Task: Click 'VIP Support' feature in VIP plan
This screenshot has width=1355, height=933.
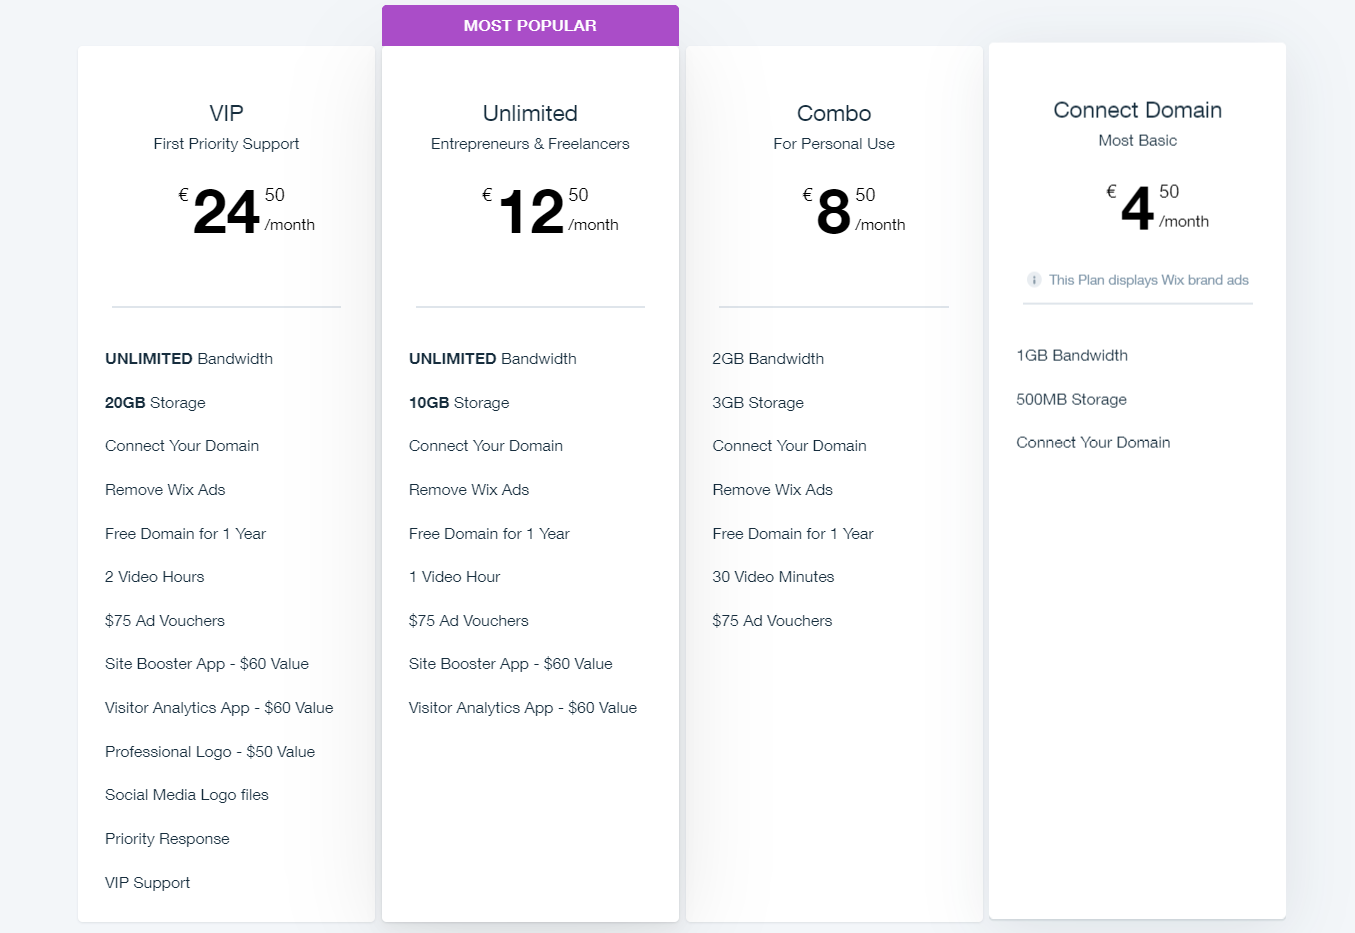Action: coord(147,882)
